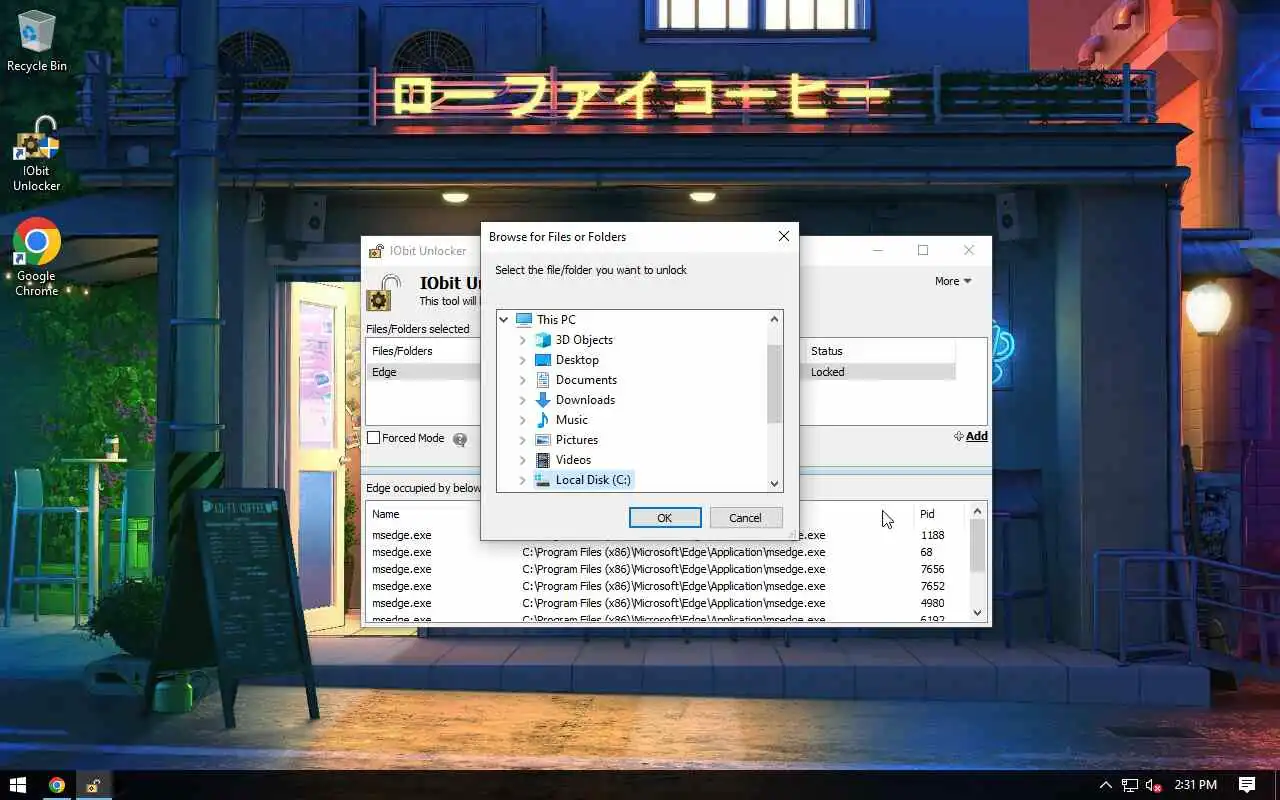
Task: Select the Downloads folder icon
Action: pyautogui.click(x=542, y=400)
